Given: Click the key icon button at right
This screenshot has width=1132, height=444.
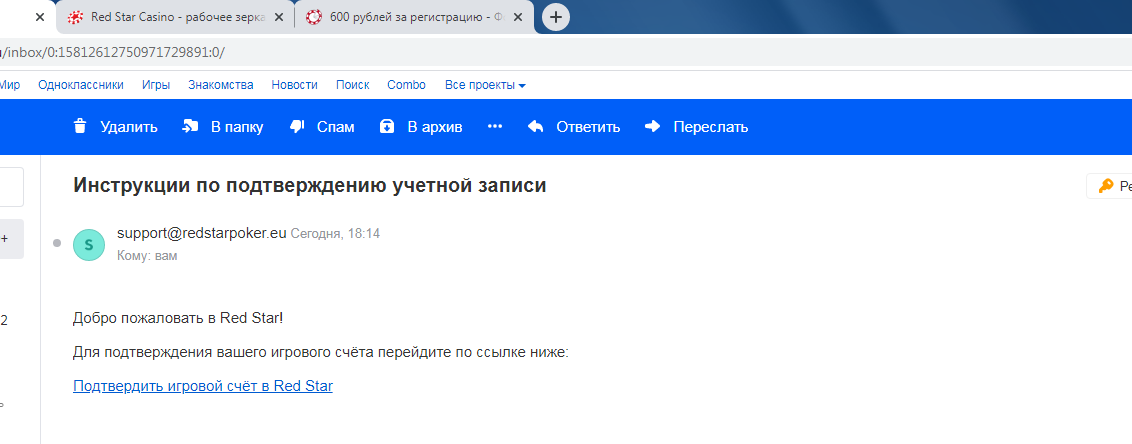Looking at the screenshot, I should (x=1110, y=186).
